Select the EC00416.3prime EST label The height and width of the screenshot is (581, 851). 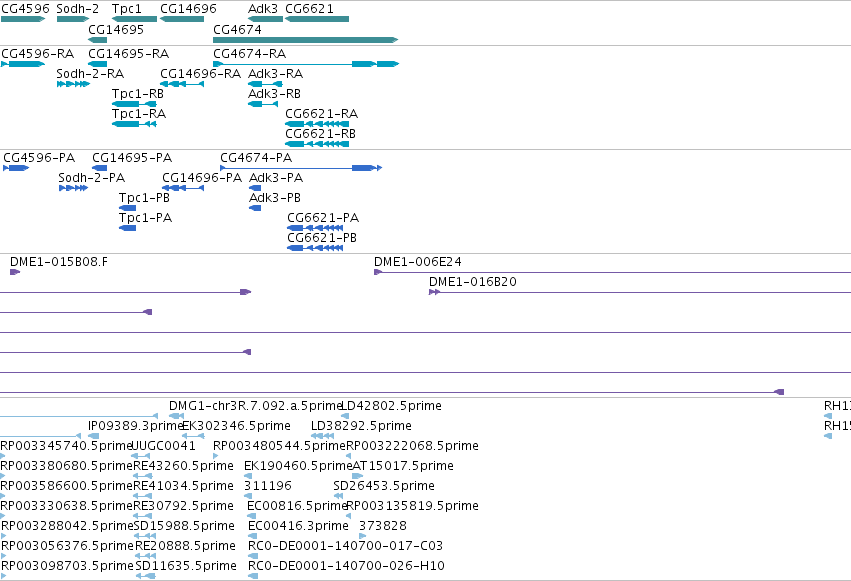[x=298, y=526]
